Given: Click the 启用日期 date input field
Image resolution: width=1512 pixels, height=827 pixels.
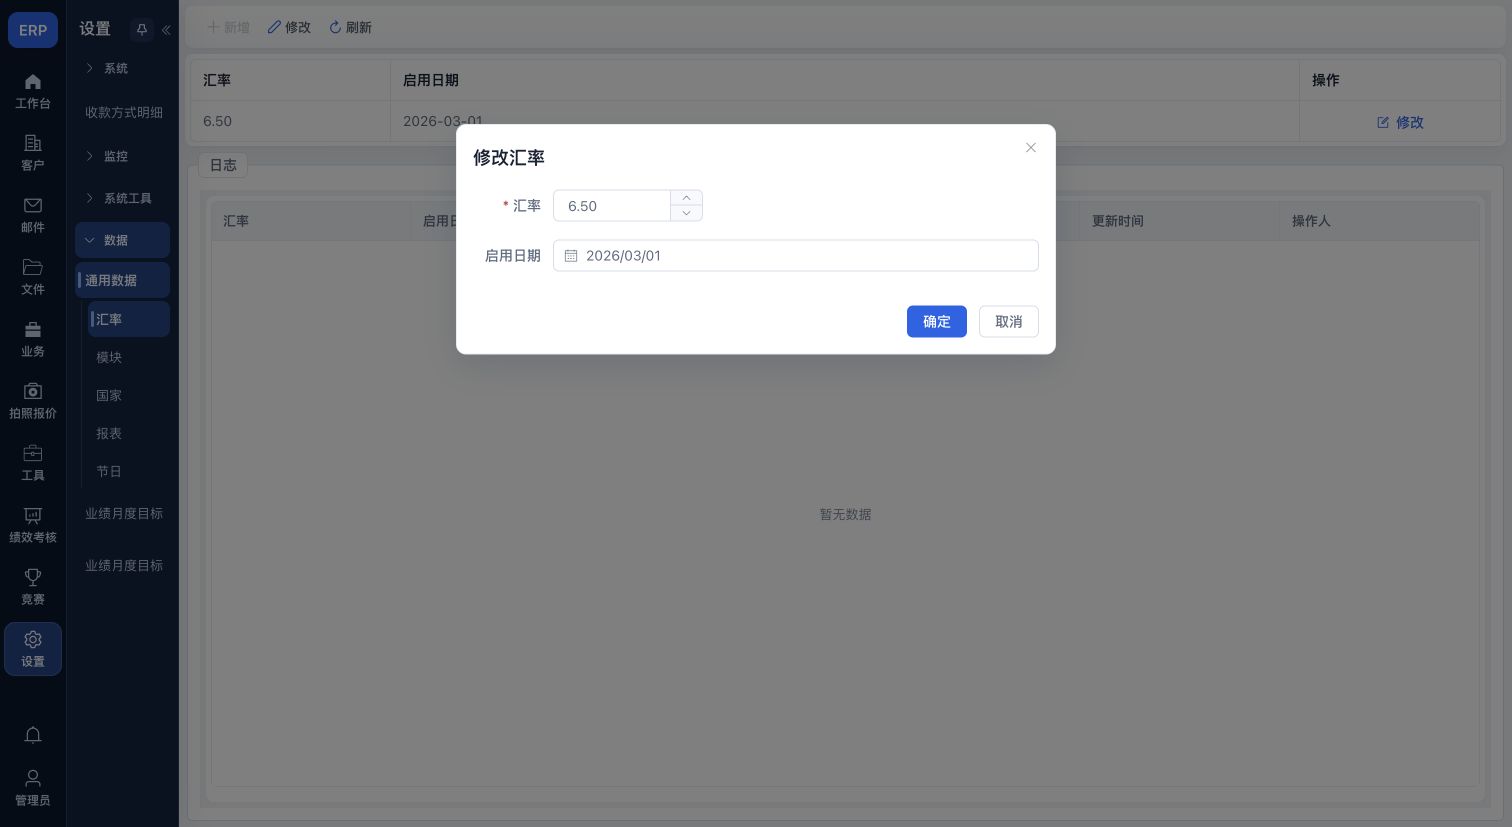Looking at the screenshot, I should click(x=796, y=256).
